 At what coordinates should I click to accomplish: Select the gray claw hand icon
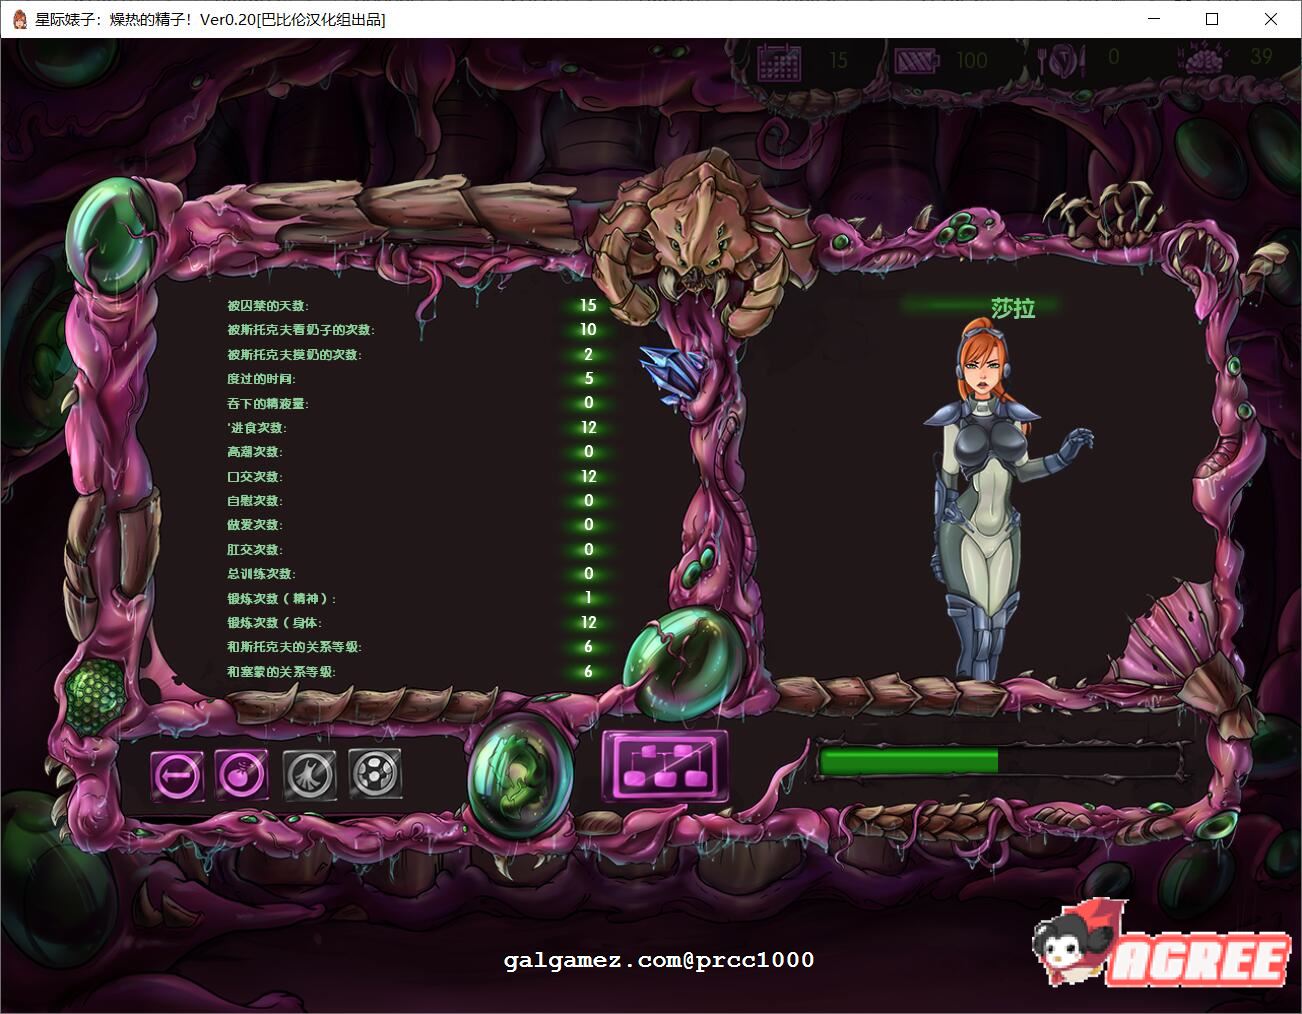tap(309, 774)
